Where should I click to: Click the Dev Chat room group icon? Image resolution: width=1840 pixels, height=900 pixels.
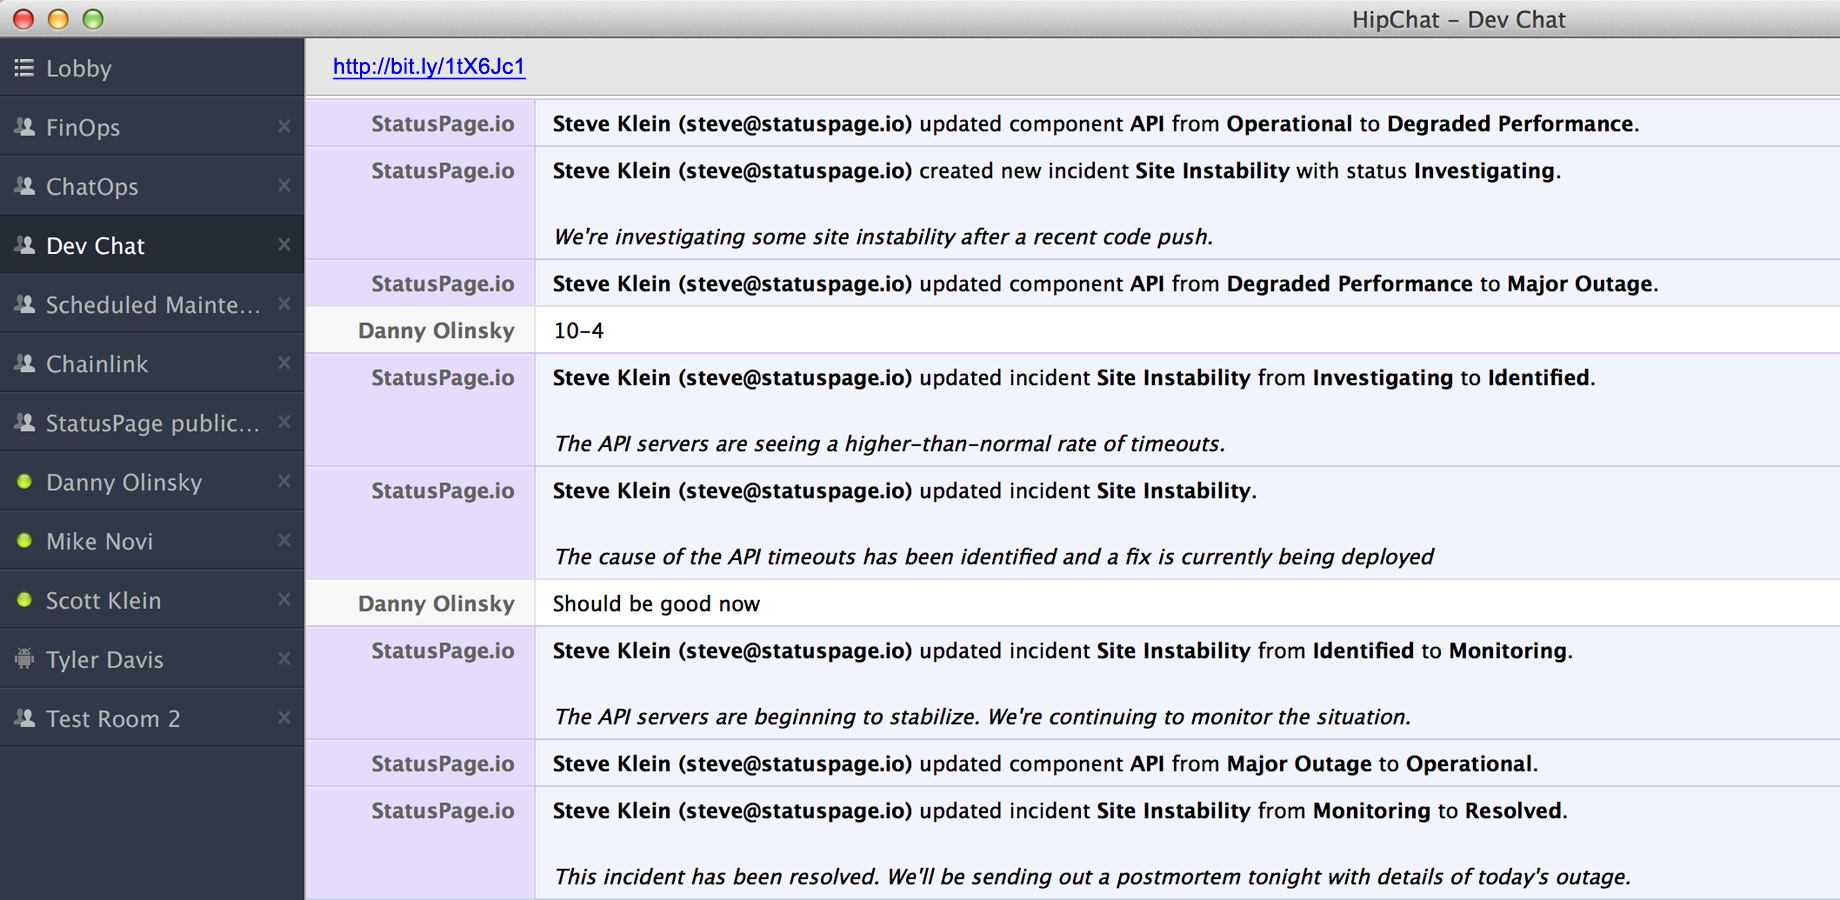tap(24, 245)
